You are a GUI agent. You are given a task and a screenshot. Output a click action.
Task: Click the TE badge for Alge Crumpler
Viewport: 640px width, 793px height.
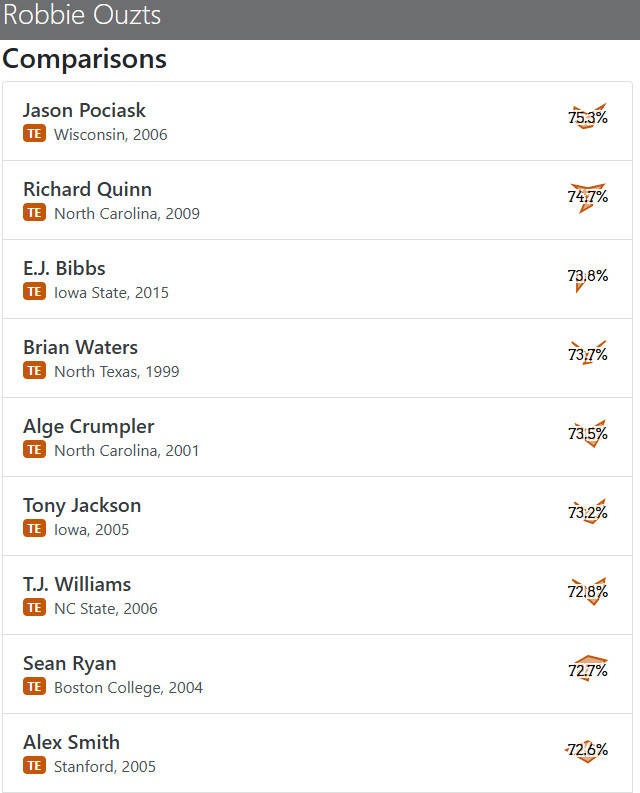pyautogui.click(x=34, y=450)
